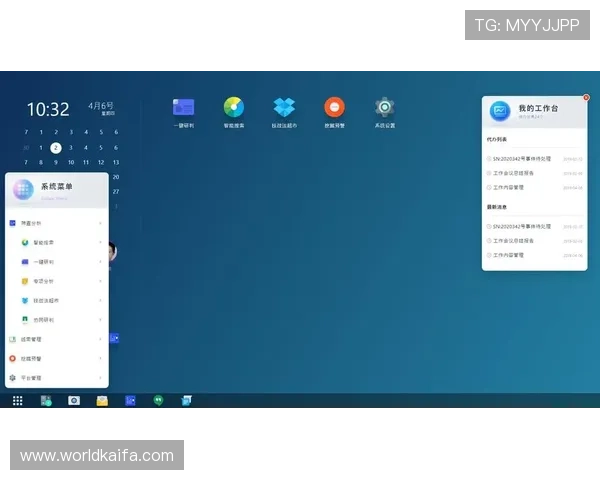Image resolution: width=600 pixels, height=480 pixels.
Task: Expand the 一键研判 menu entry arrow
Action: tap(101, 262)
